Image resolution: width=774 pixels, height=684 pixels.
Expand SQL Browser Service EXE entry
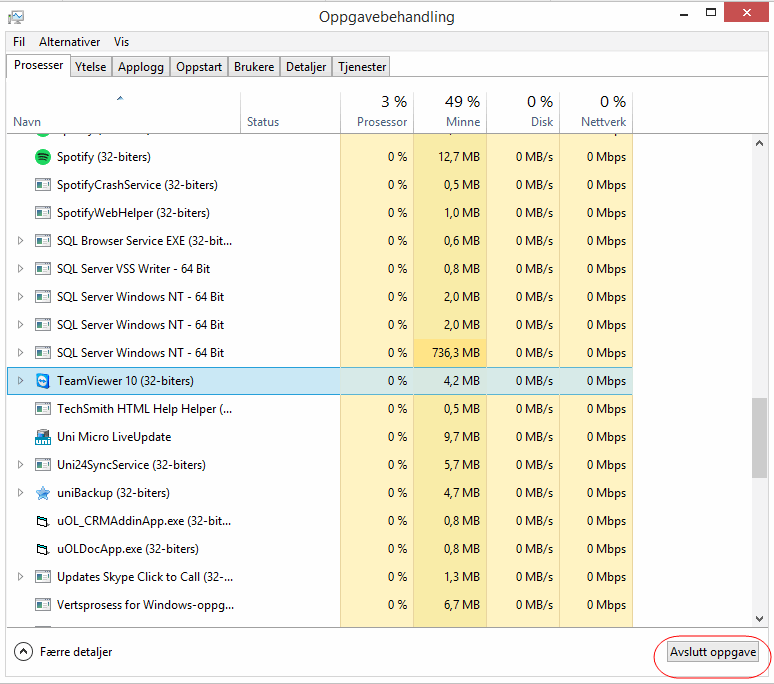20,241
